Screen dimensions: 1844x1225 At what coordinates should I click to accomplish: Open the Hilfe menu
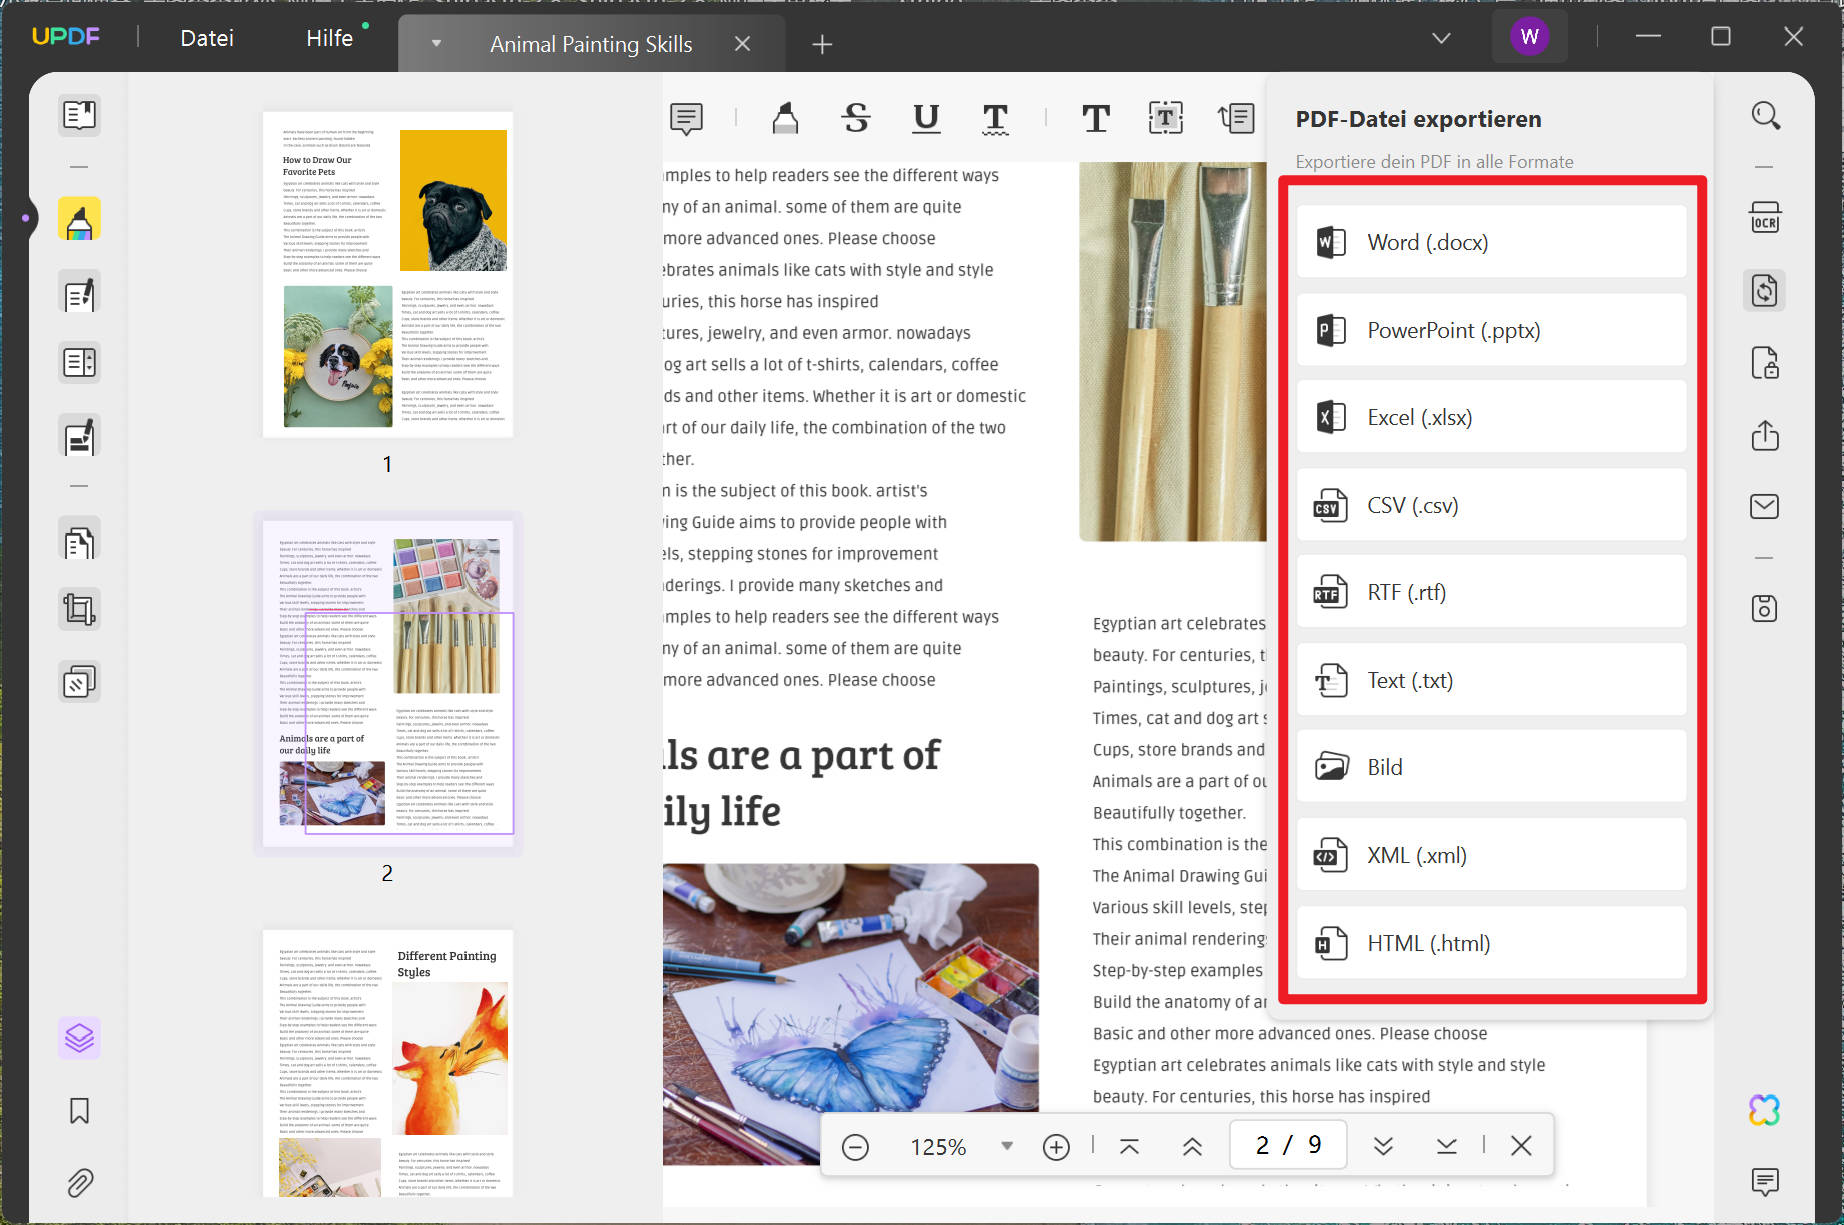[x=329, y=38]
